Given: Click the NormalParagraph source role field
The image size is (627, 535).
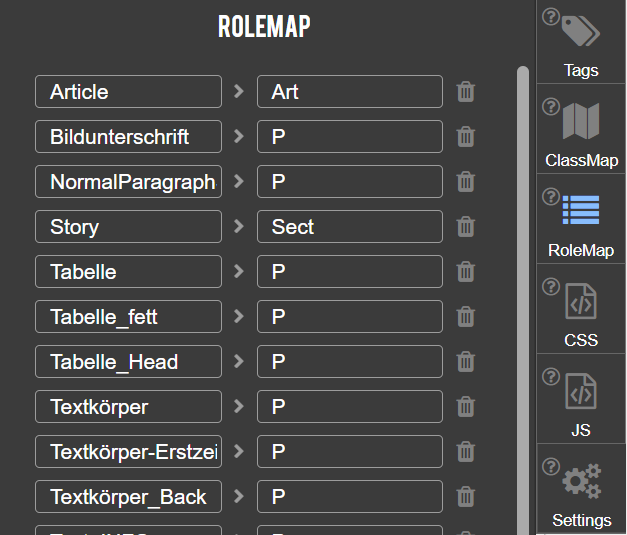Looking at the screenshot, I should click(x=128, y=182).
